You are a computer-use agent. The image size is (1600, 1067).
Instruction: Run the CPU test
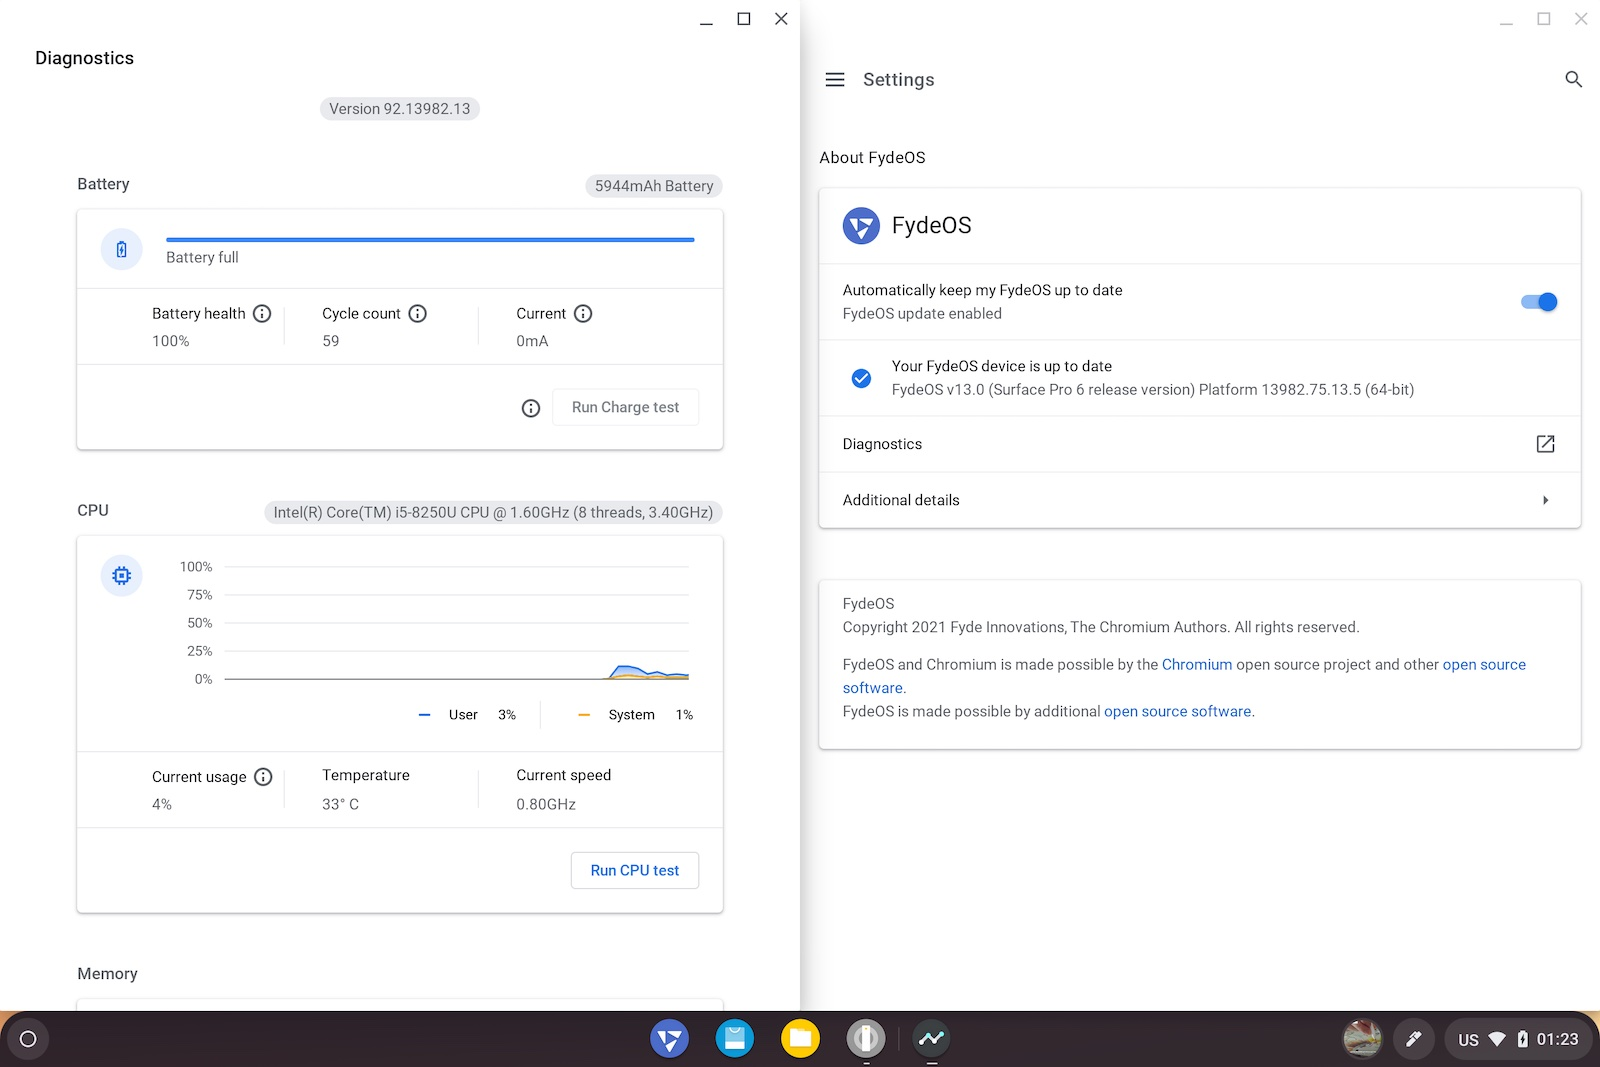635,871
